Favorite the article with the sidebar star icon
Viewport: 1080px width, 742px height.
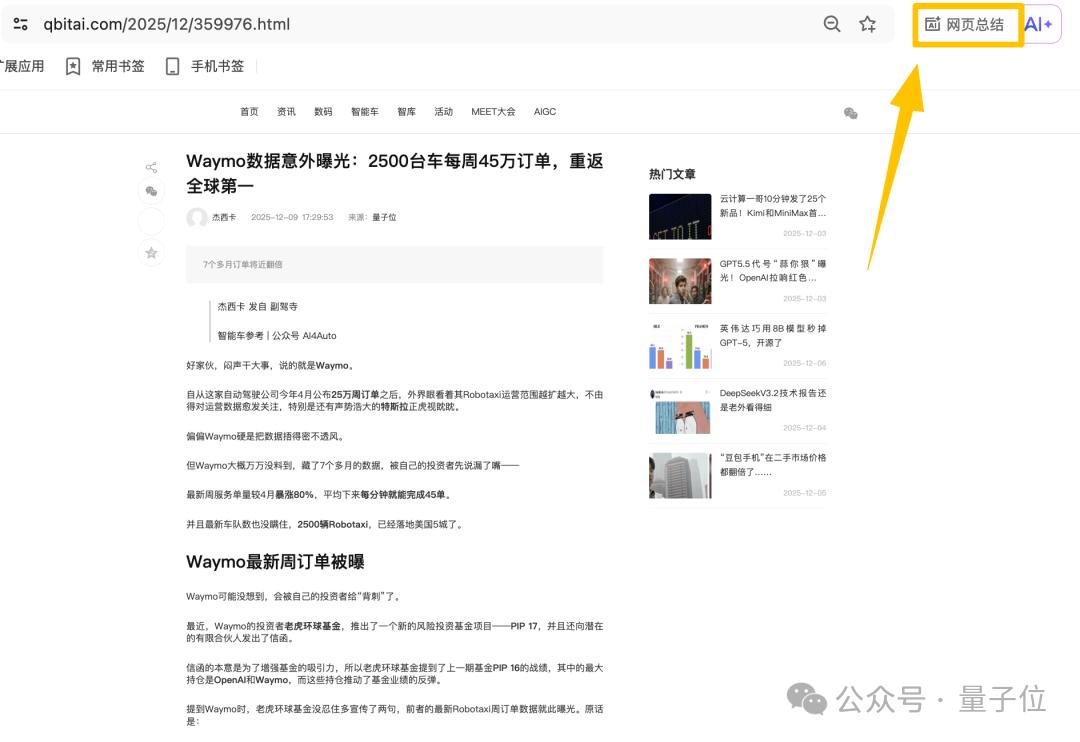151,254
